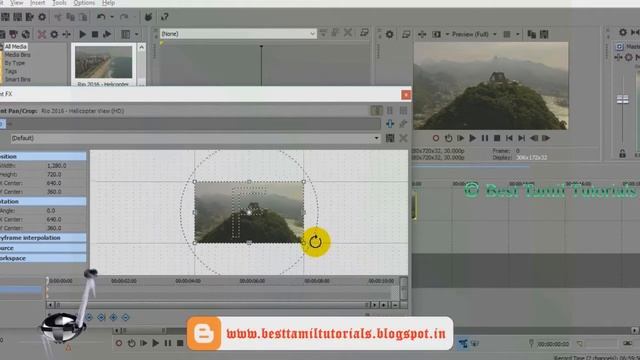Click the Project Properties gear in main toolbar
Image resolution: width=640 pixels, height=360 pixels.
point(42,17)
